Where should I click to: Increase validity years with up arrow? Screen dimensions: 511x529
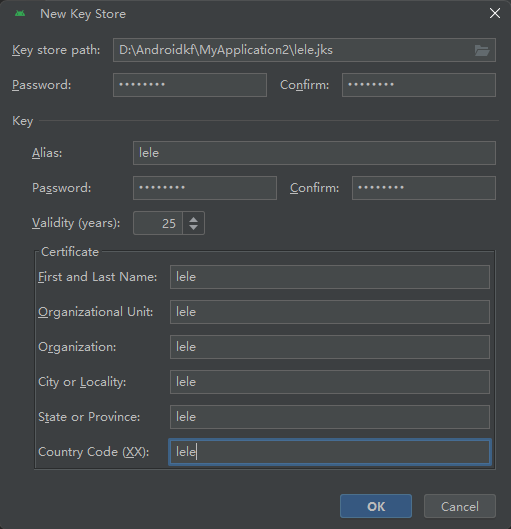(x=193, y=219)
